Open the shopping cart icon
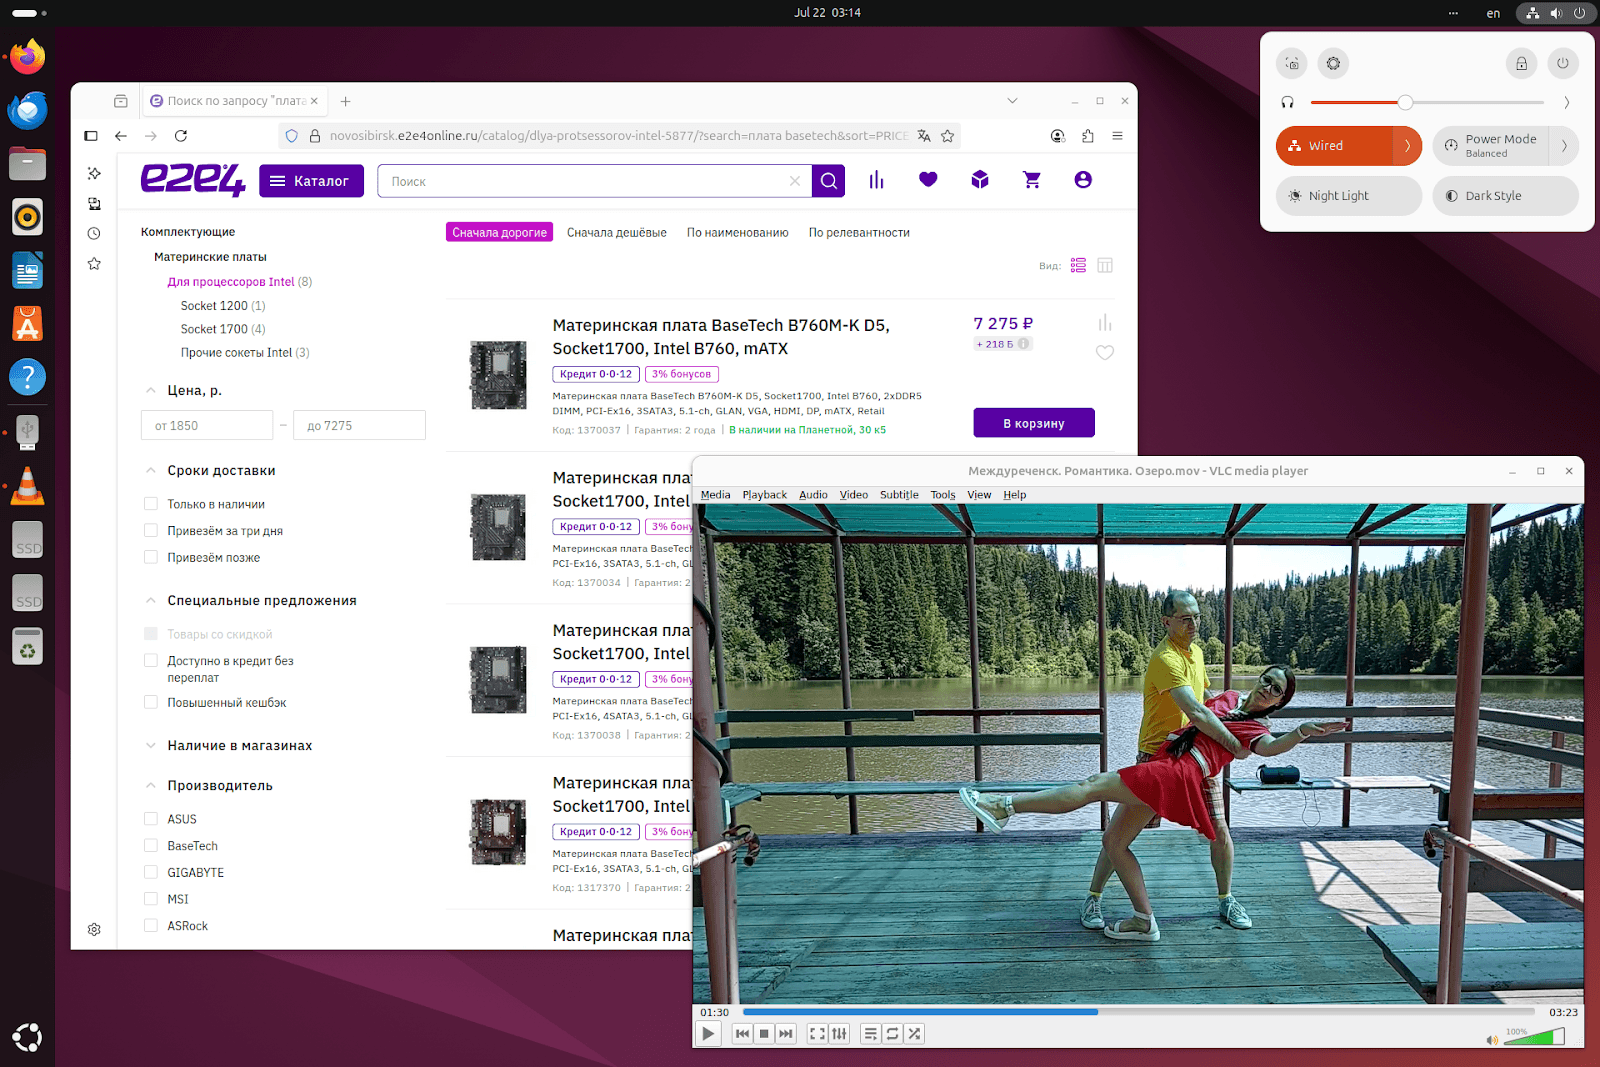 1032,180
